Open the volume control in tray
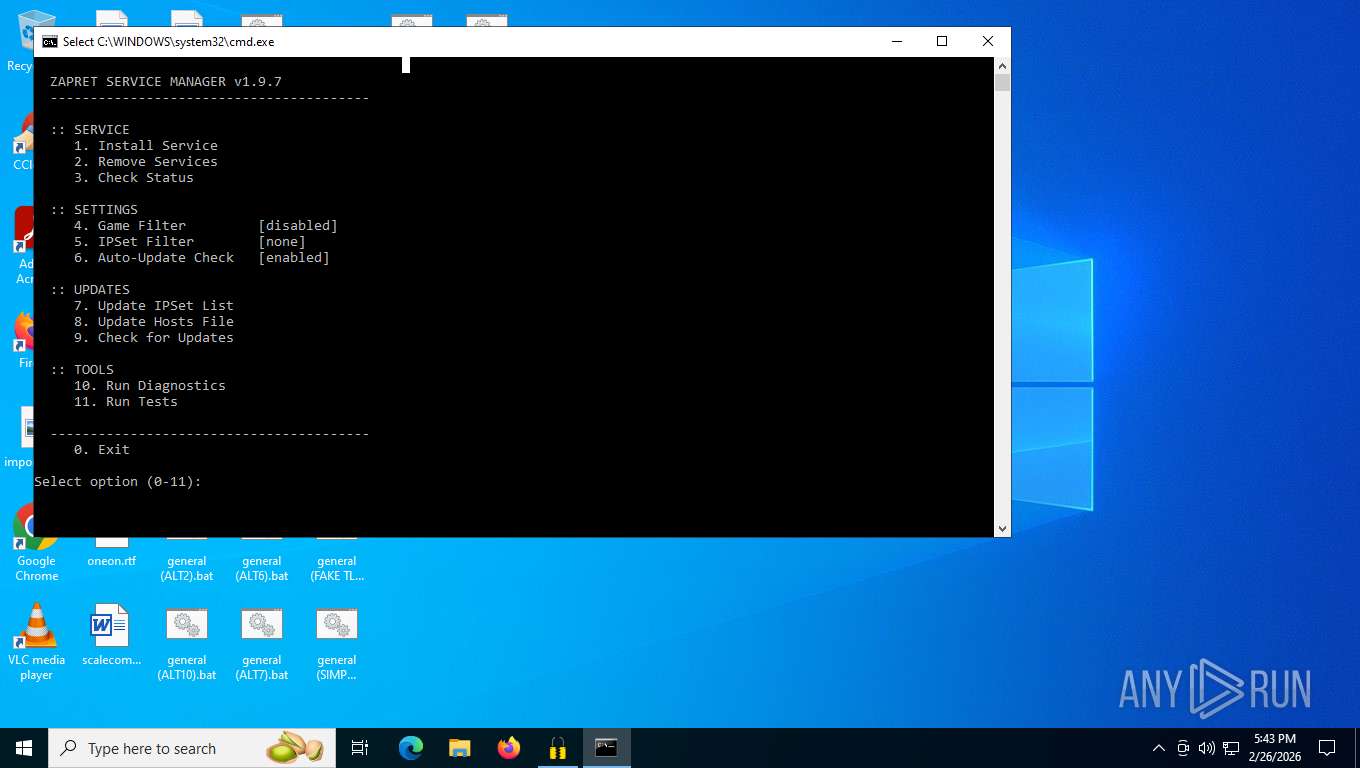1360x768 pixels. [1206, 748]
